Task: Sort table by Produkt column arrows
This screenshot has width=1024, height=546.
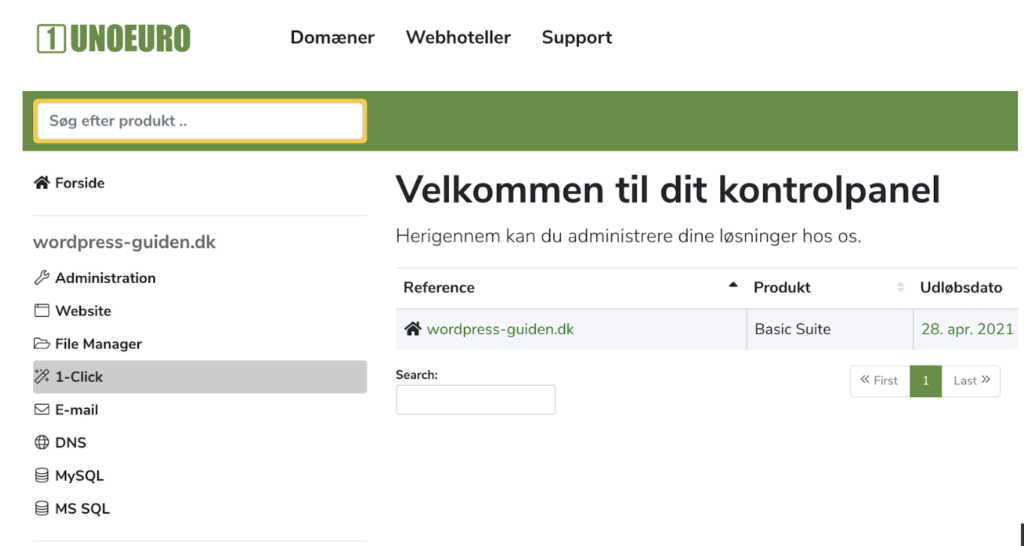Action: click(901, 287)
